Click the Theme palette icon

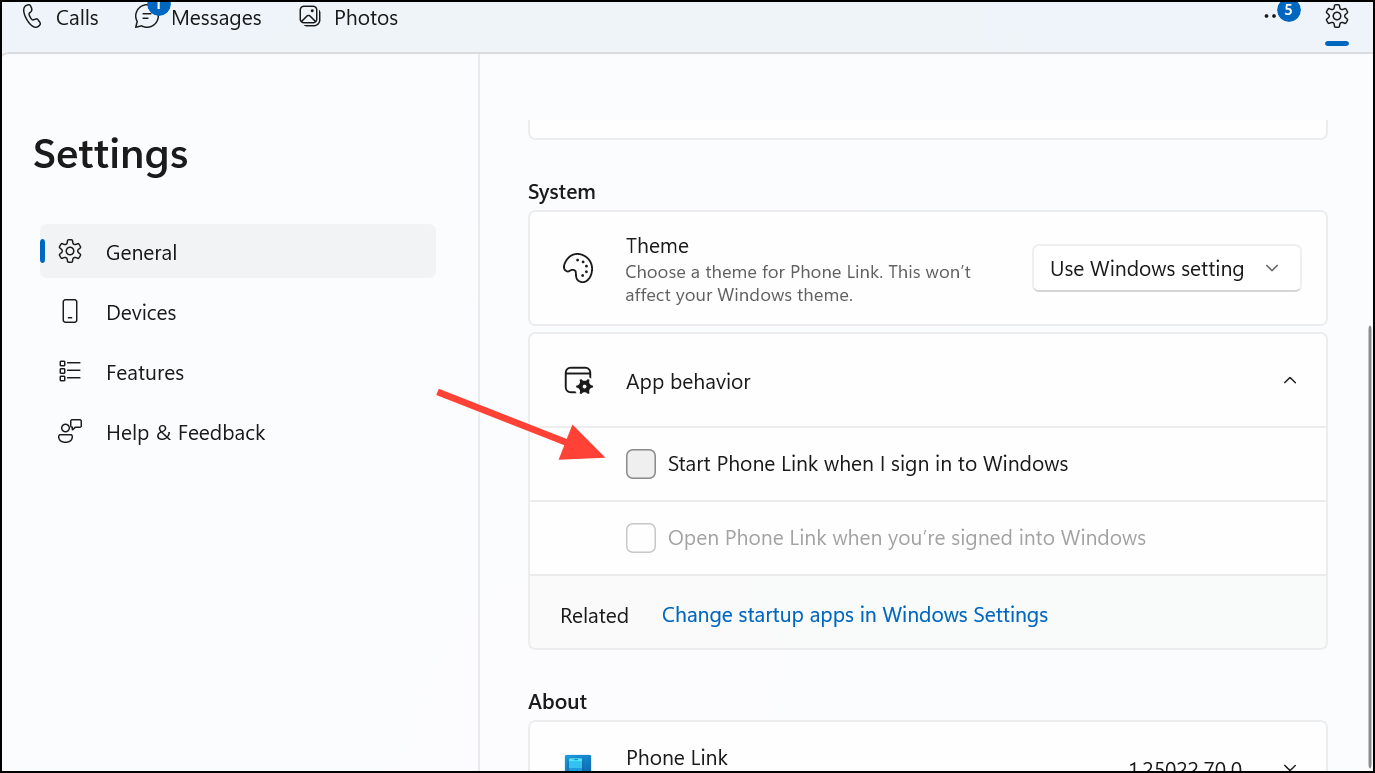pyautogui.click(x=578, y=268)
